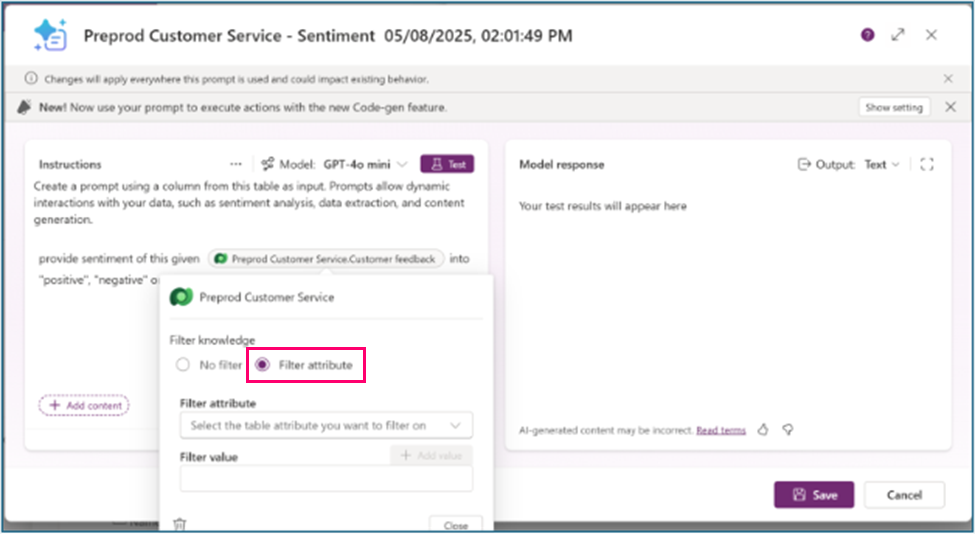Image resolution: width=975 pixels, height=534 pixels.
Task: Click the info icon beside the changes warning
Action: [x=30, y=78]
